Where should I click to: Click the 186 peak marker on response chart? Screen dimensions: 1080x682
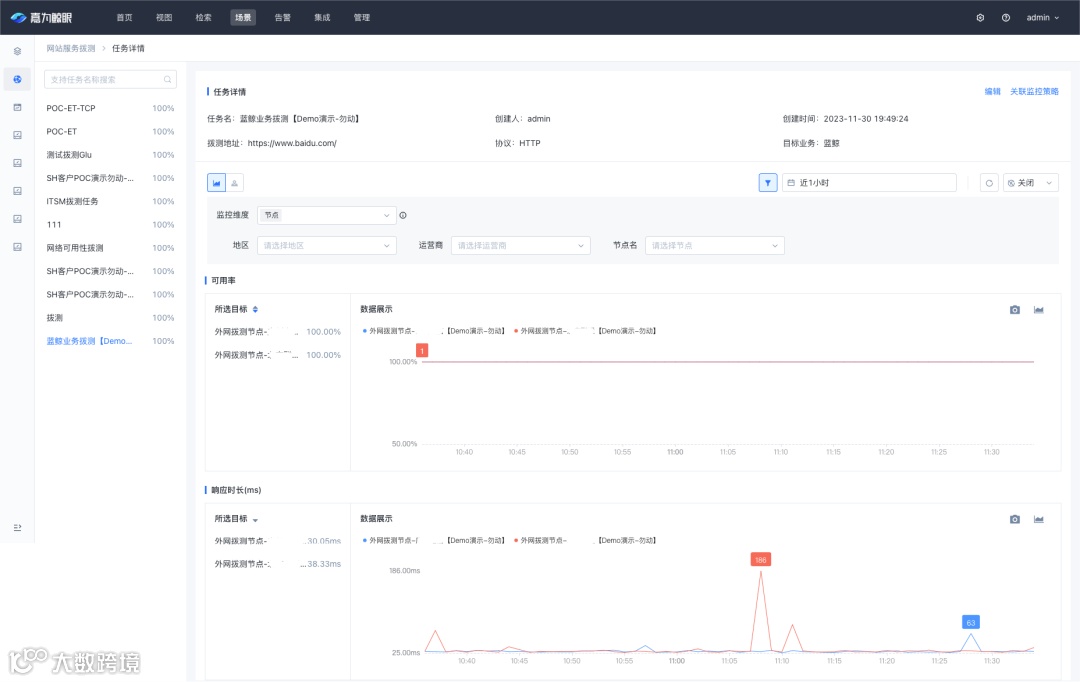(760, 560)
